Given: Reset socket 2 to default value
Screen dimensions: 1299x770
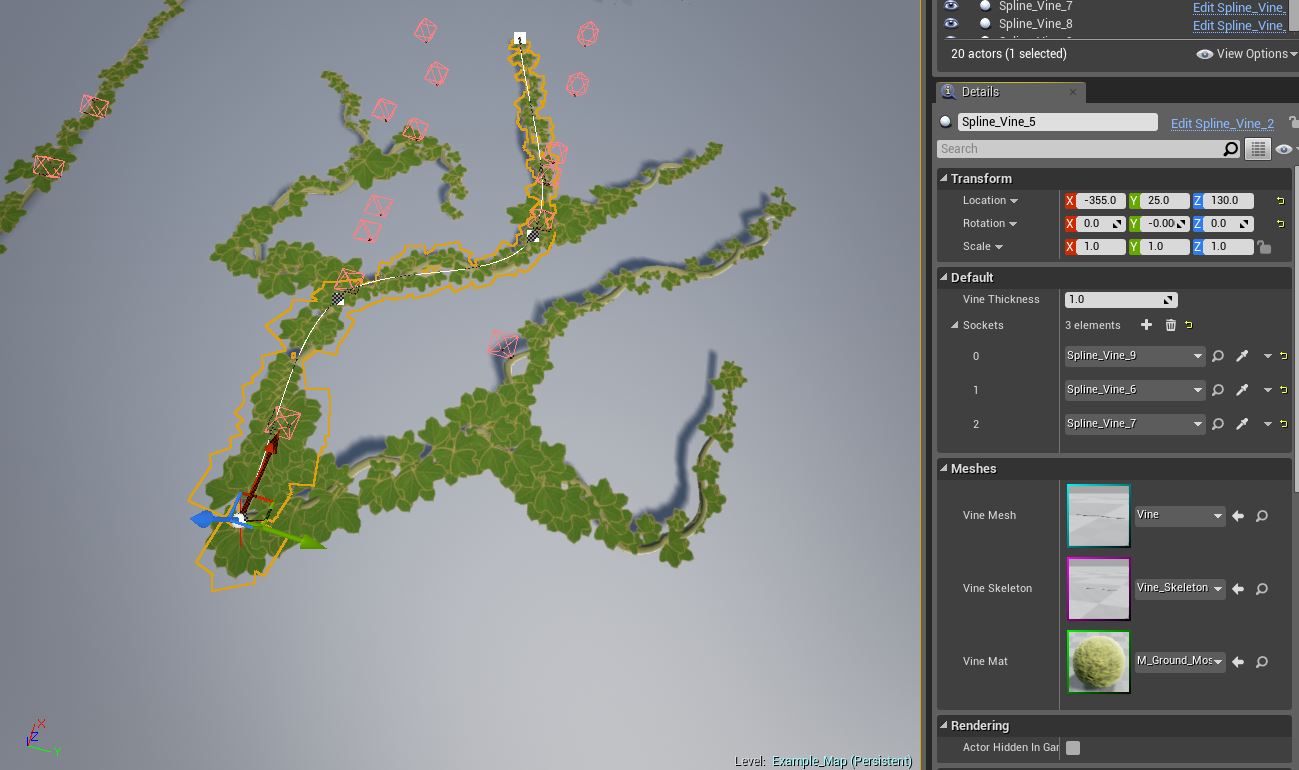Looking at the screenshot, I should [x=1283, y=424].
